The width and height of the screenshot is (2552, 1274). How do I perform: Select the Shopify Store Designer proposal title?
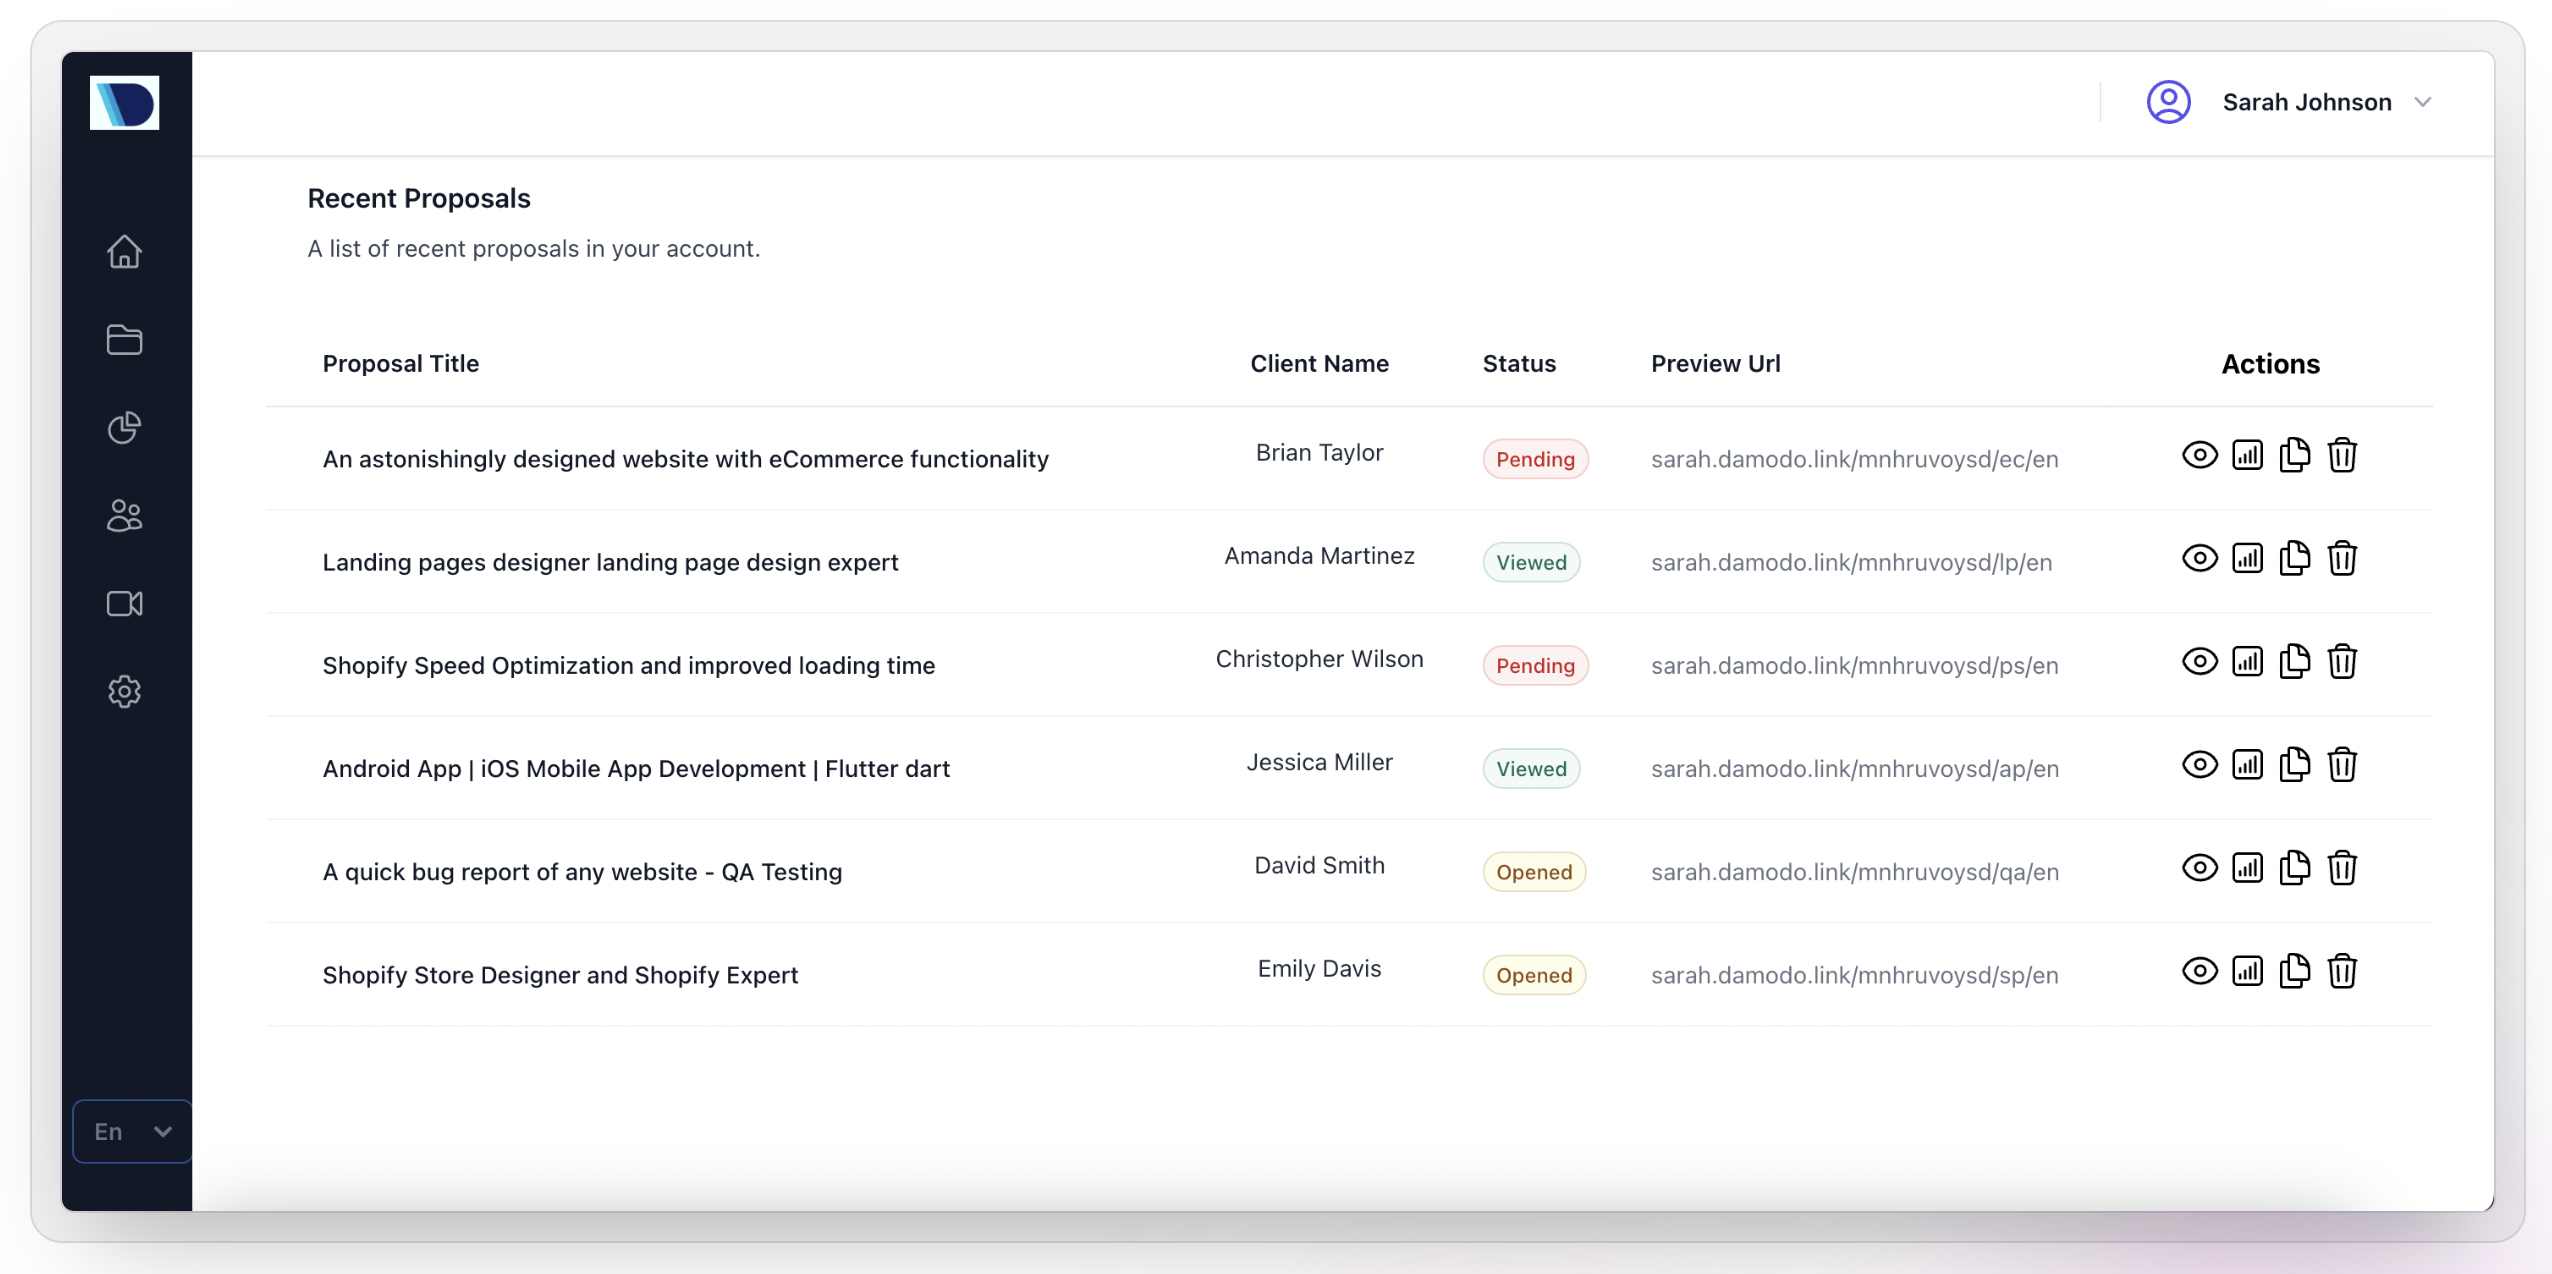click(560, 975)
